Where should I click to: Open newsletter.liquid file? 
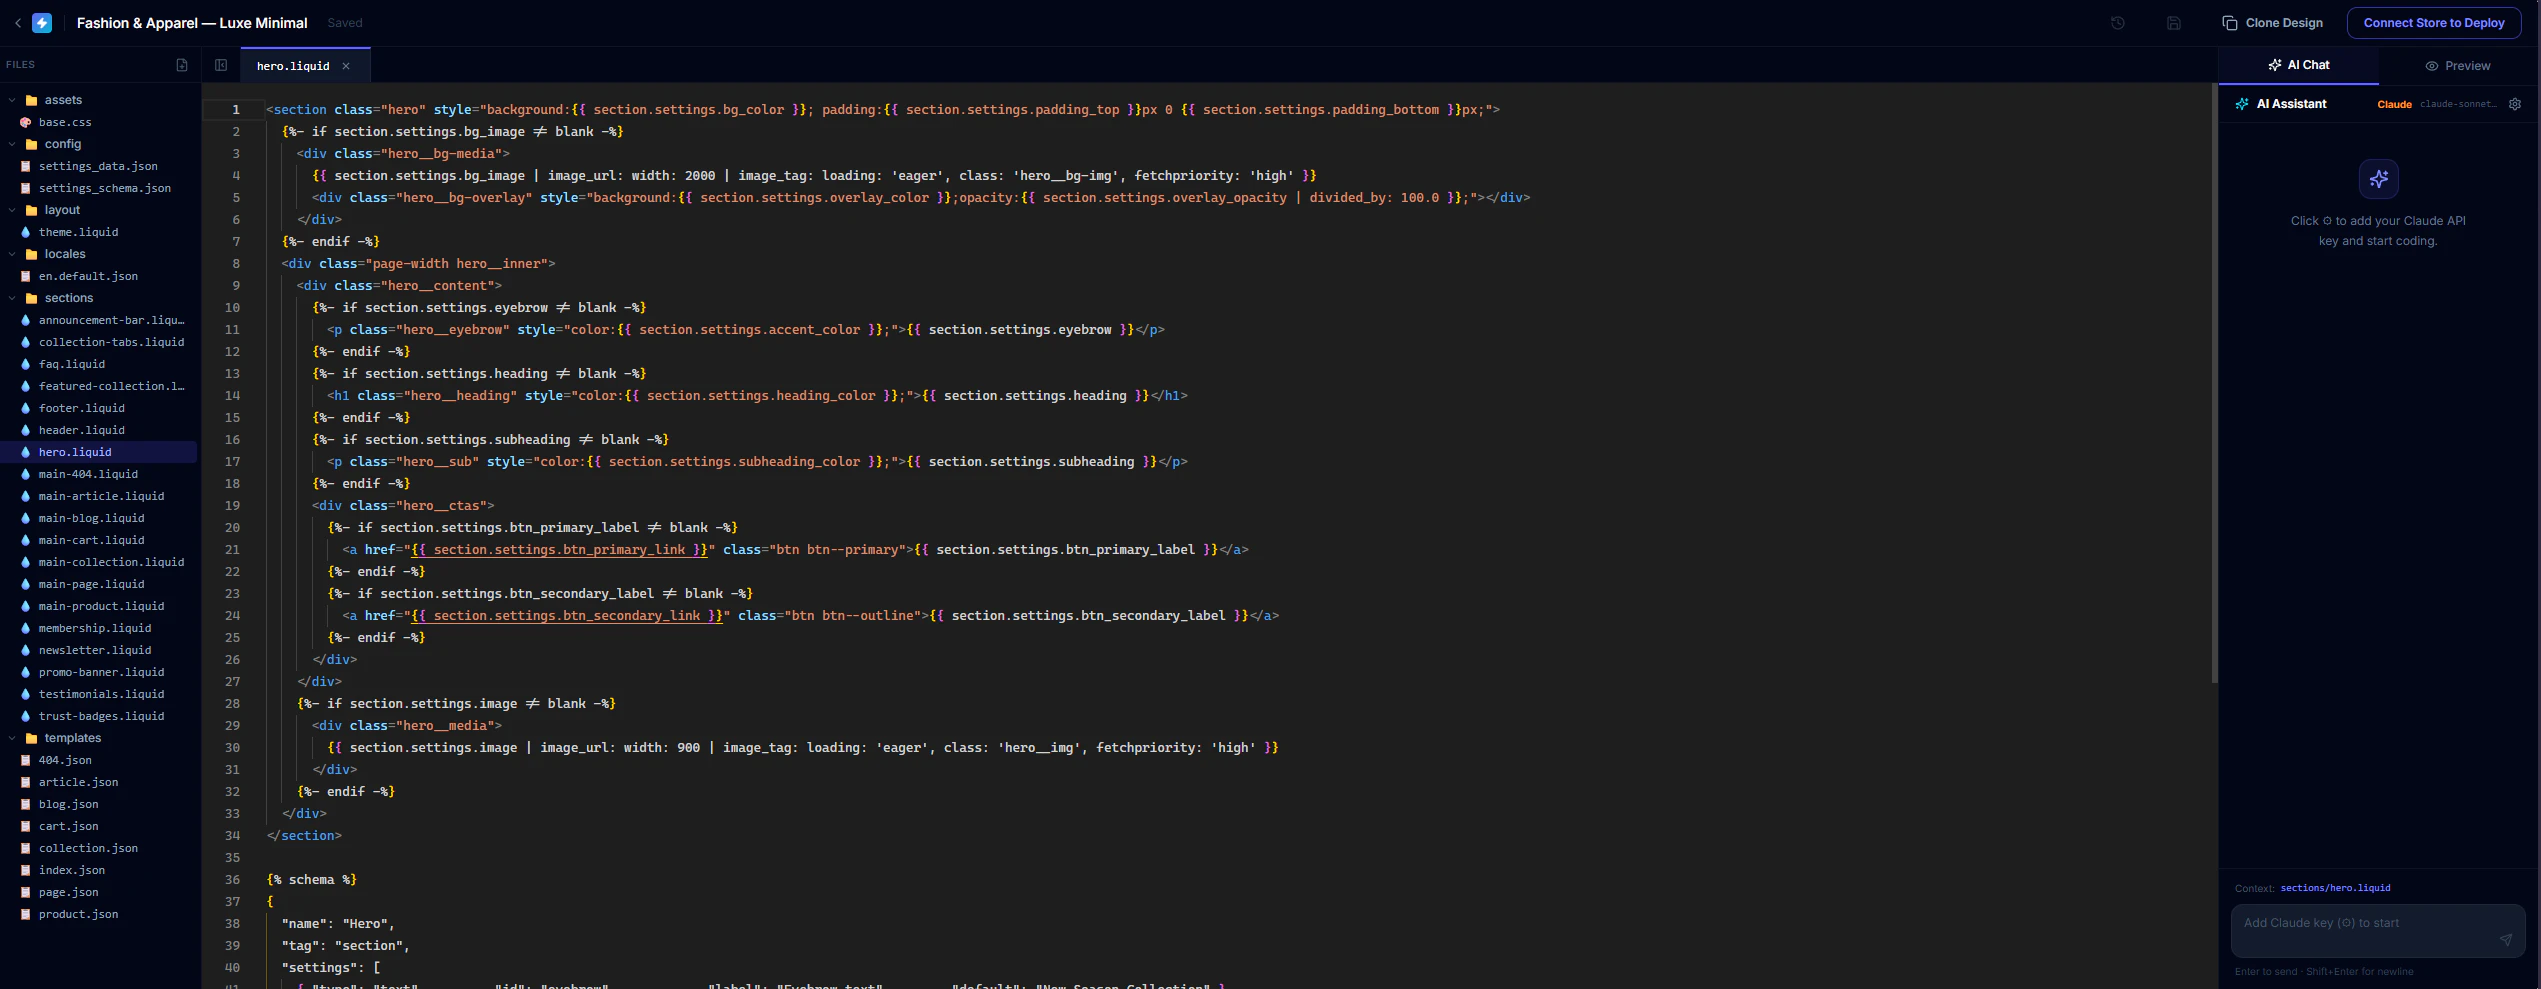click(x=99, y=650)
